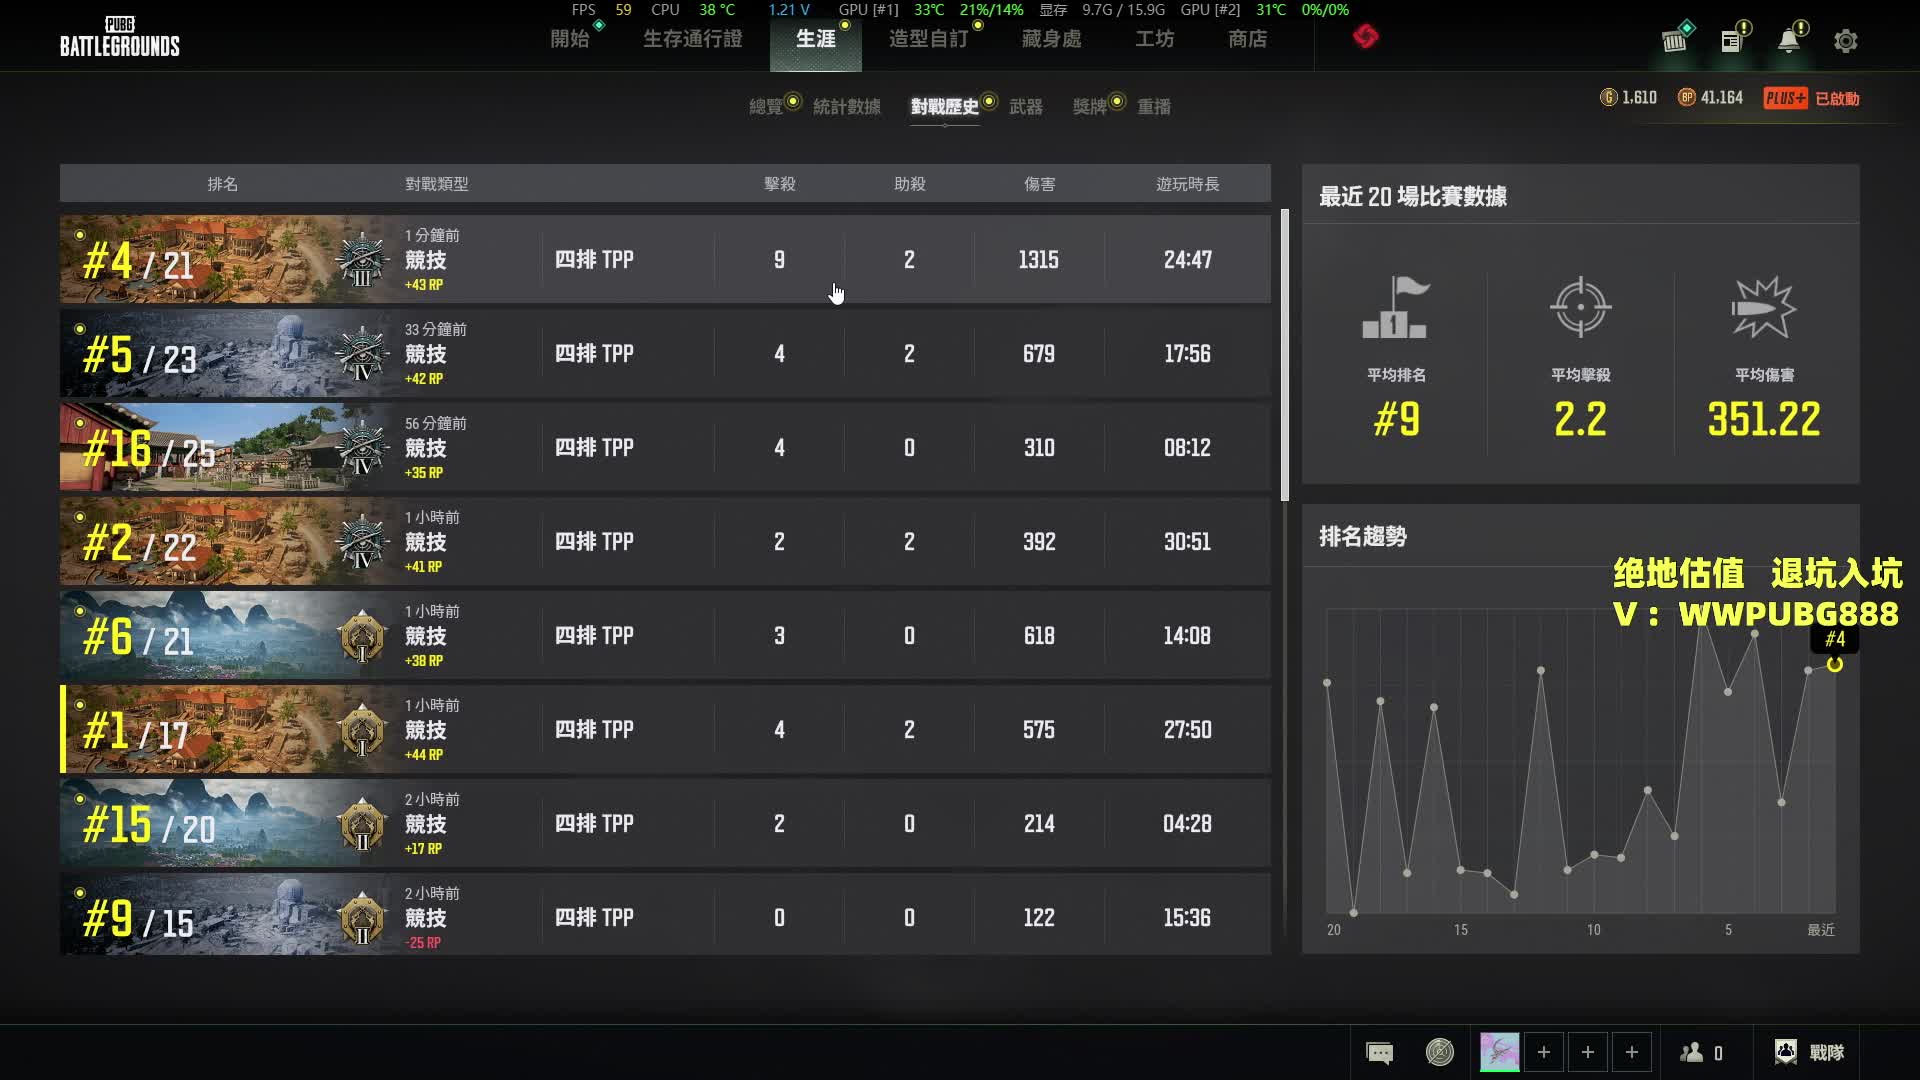Click the match history scrollbar

coord(1285,355)
